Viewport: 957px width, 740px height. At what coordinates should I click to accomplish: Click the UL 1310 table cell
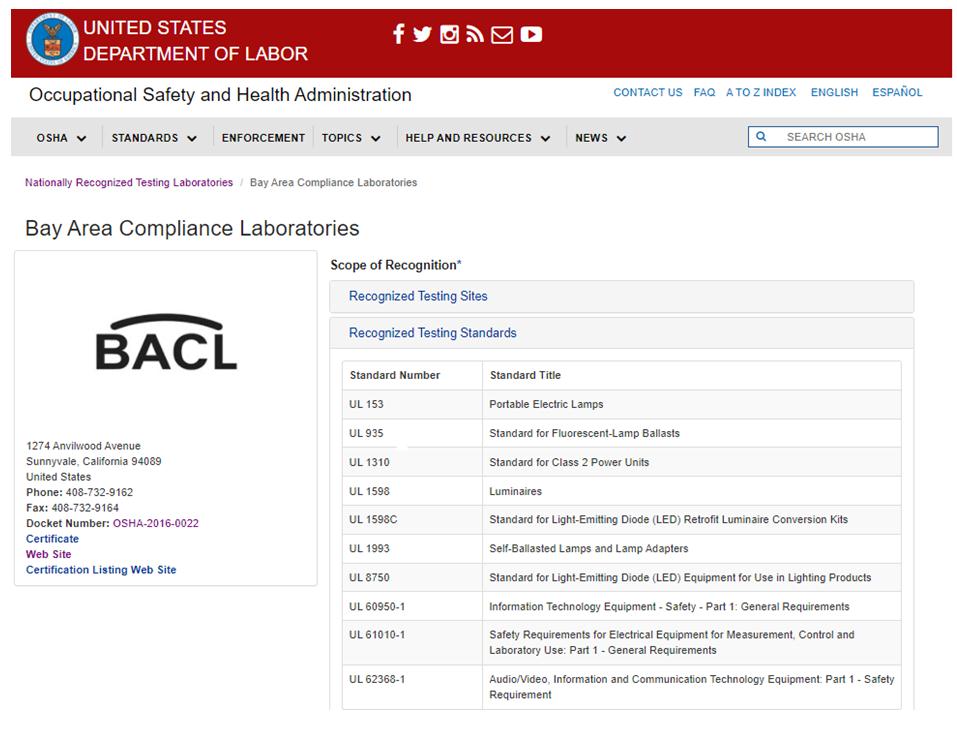pyautogui.click(x=412, y=462)
